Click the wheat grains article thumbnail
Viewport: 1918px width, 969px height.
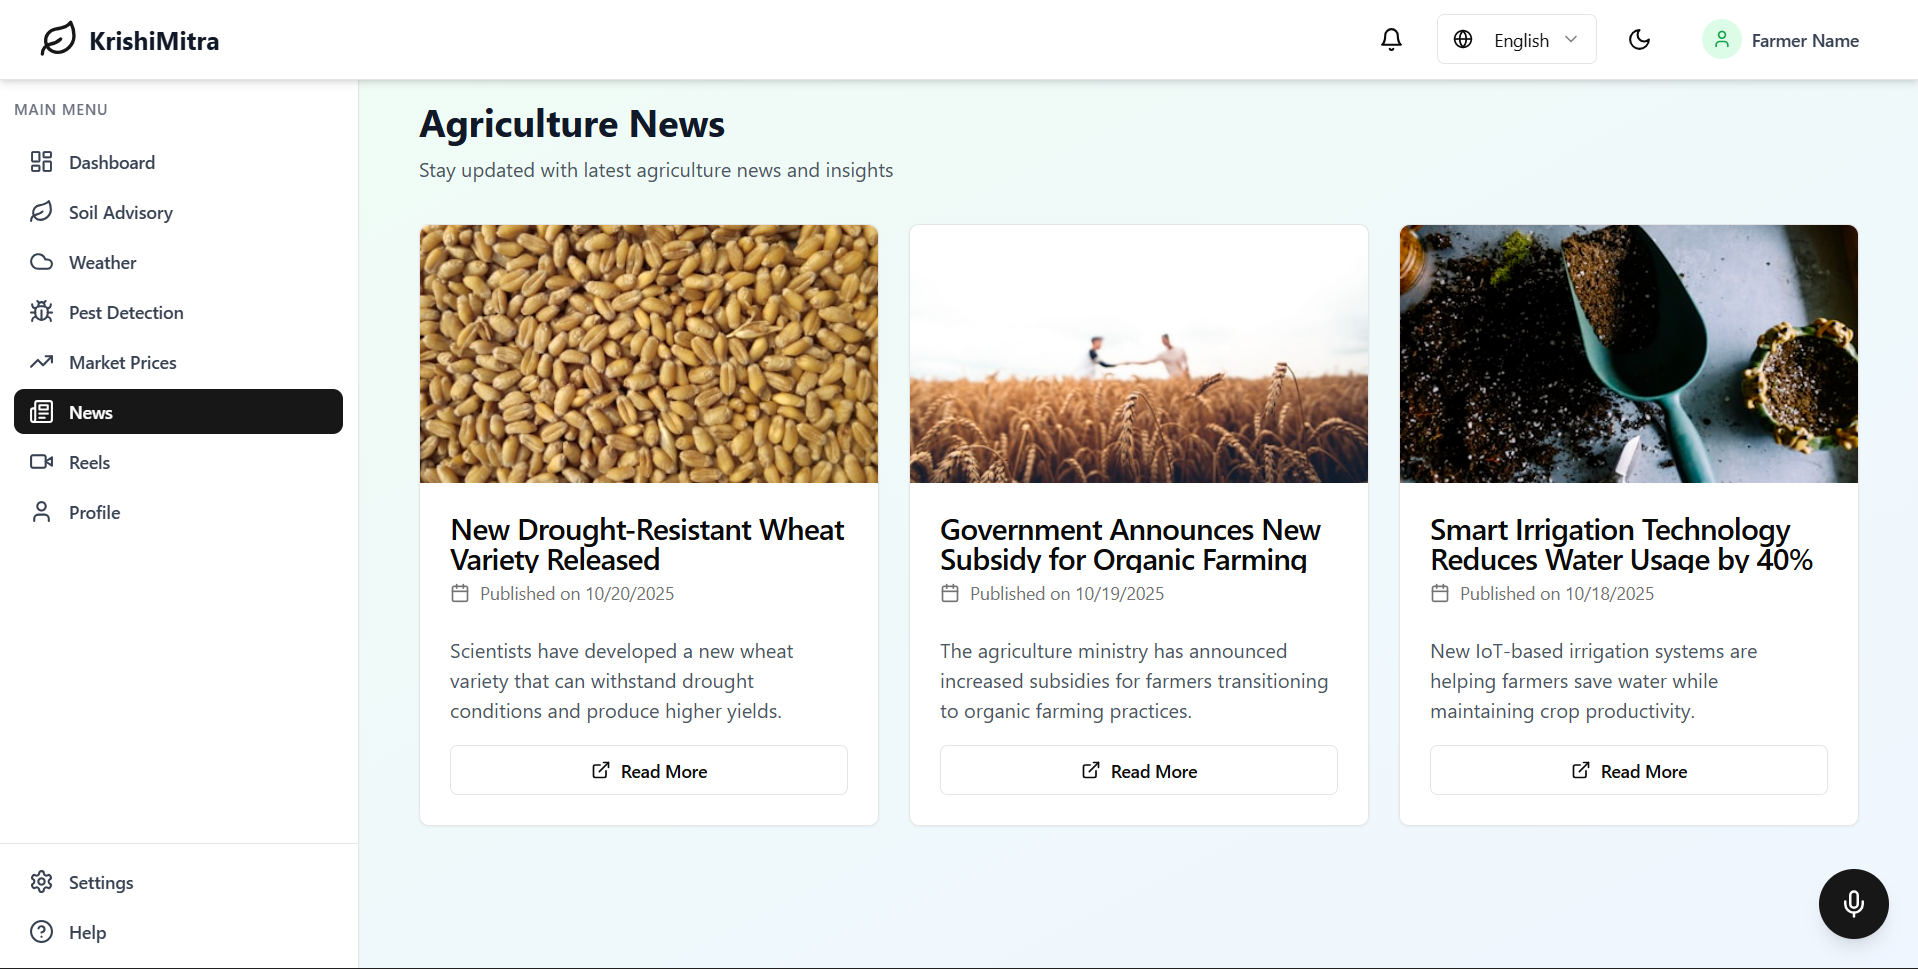point(648,354)
